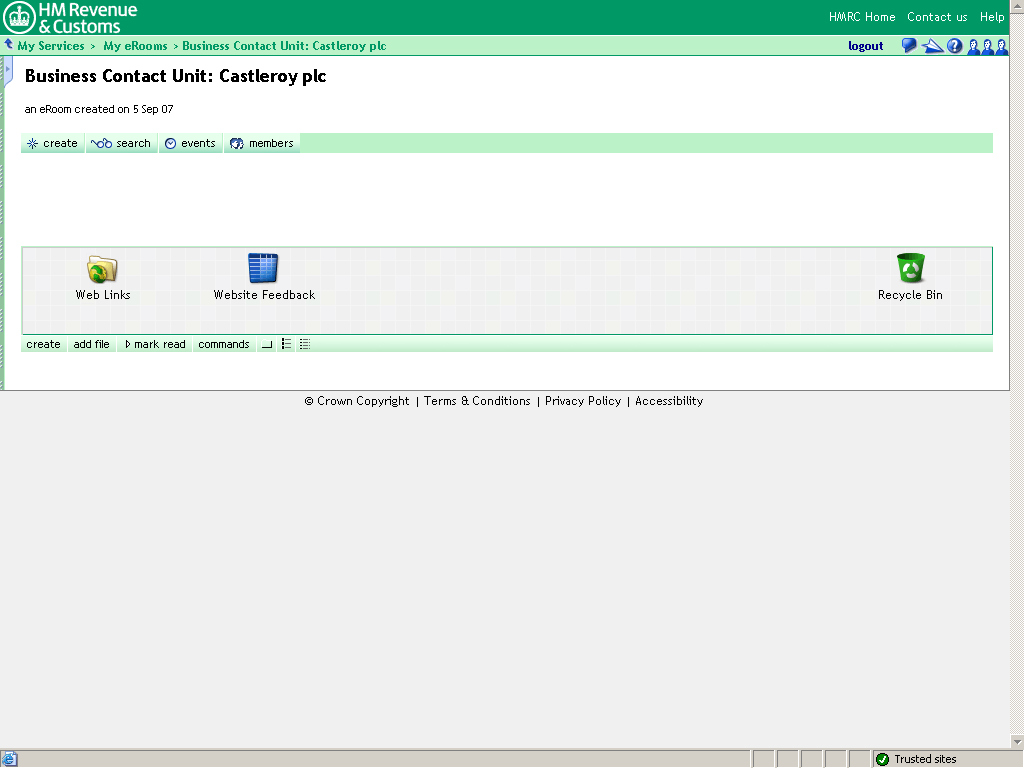Go to HMRC Home in the top menu
The image size is (1024, 768).
[x=861, y=17]
